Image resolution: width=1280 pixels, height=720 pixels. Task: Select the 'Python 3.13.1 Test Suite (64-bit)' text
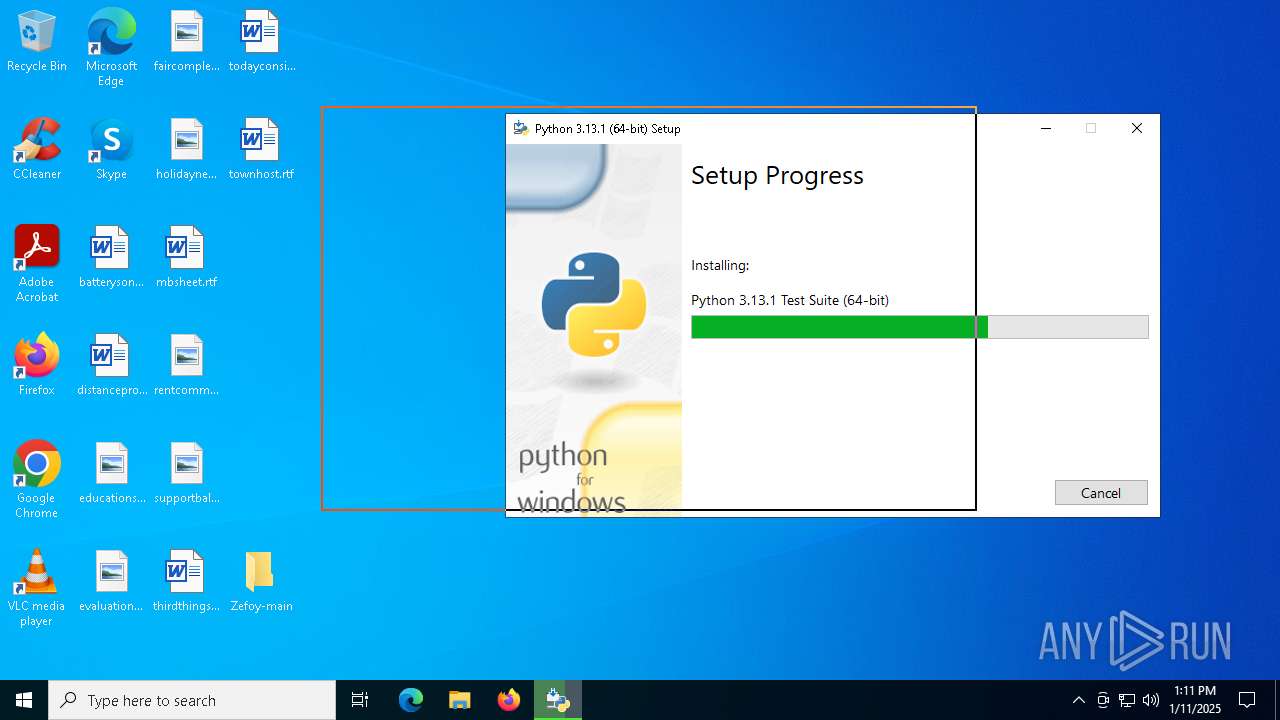pos(790,300)
